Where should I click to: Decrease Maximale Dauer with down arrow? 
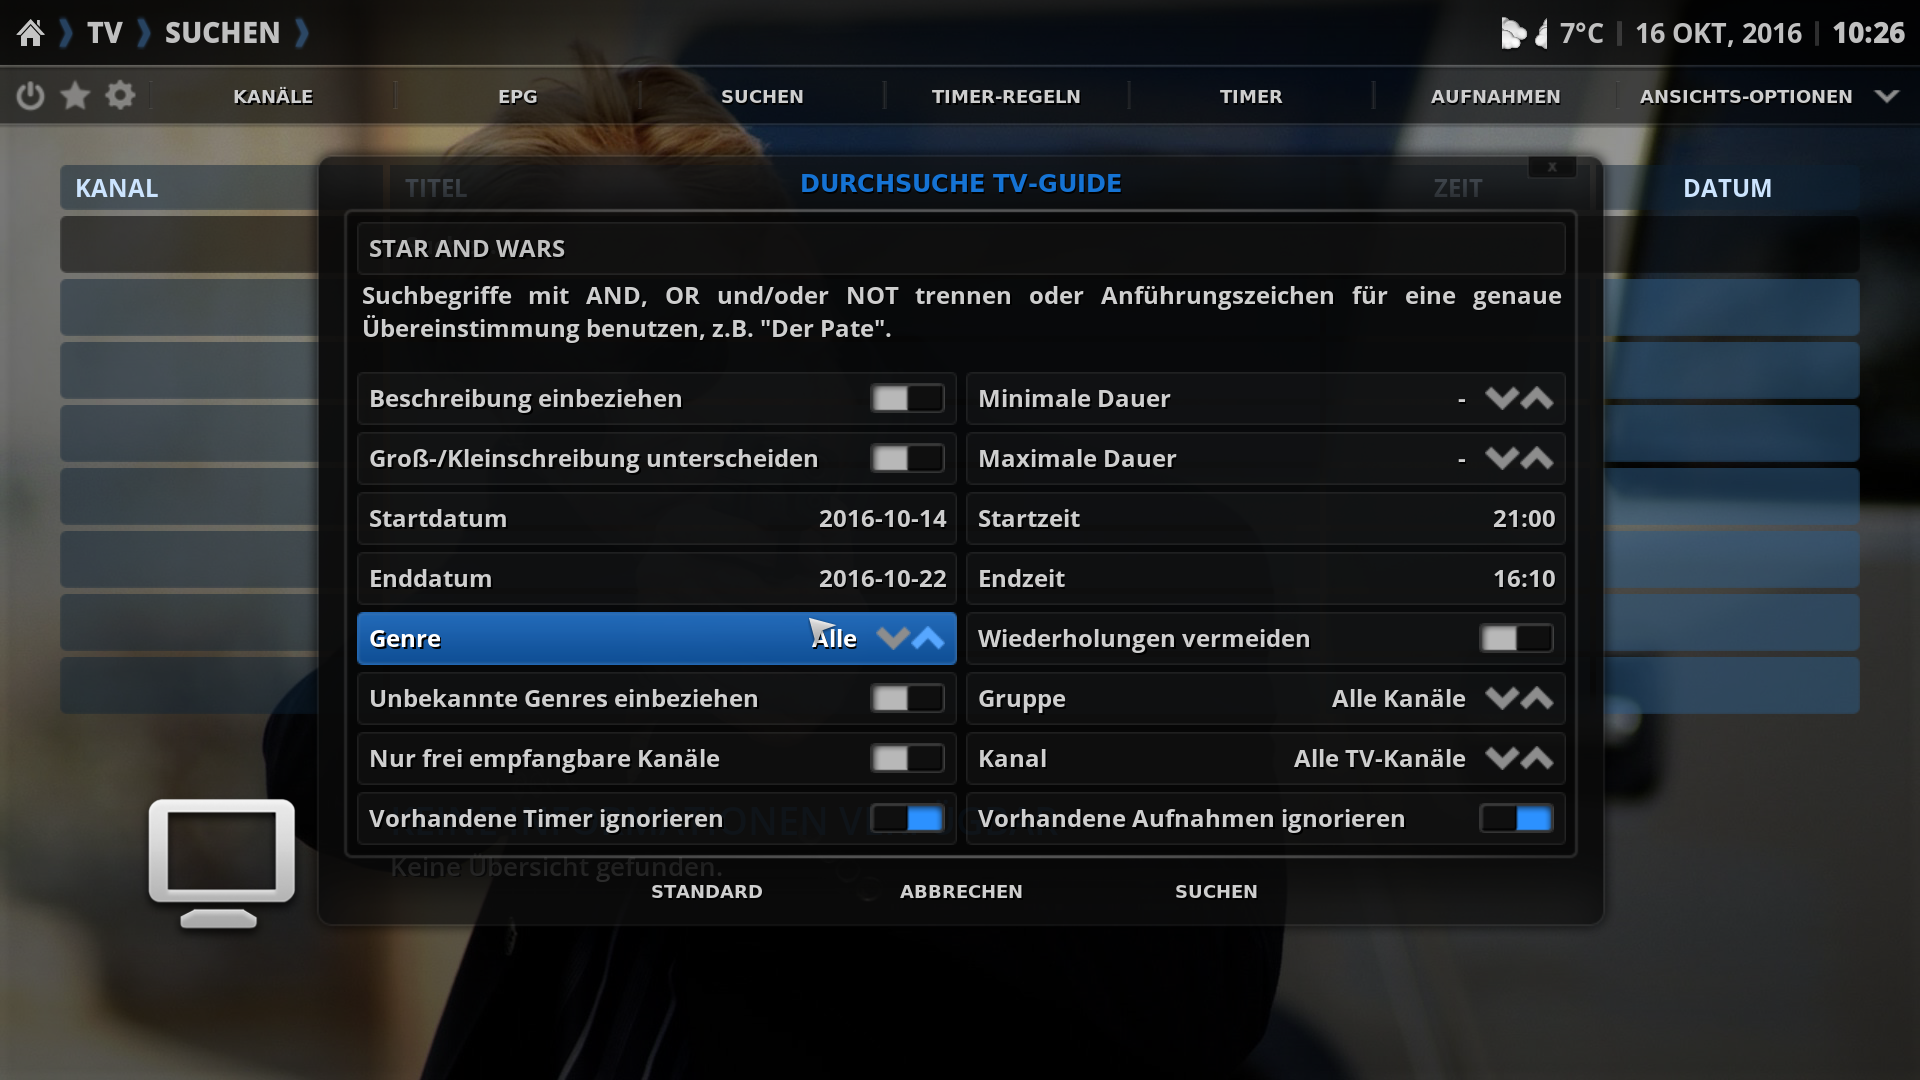tap(1501, 459)
